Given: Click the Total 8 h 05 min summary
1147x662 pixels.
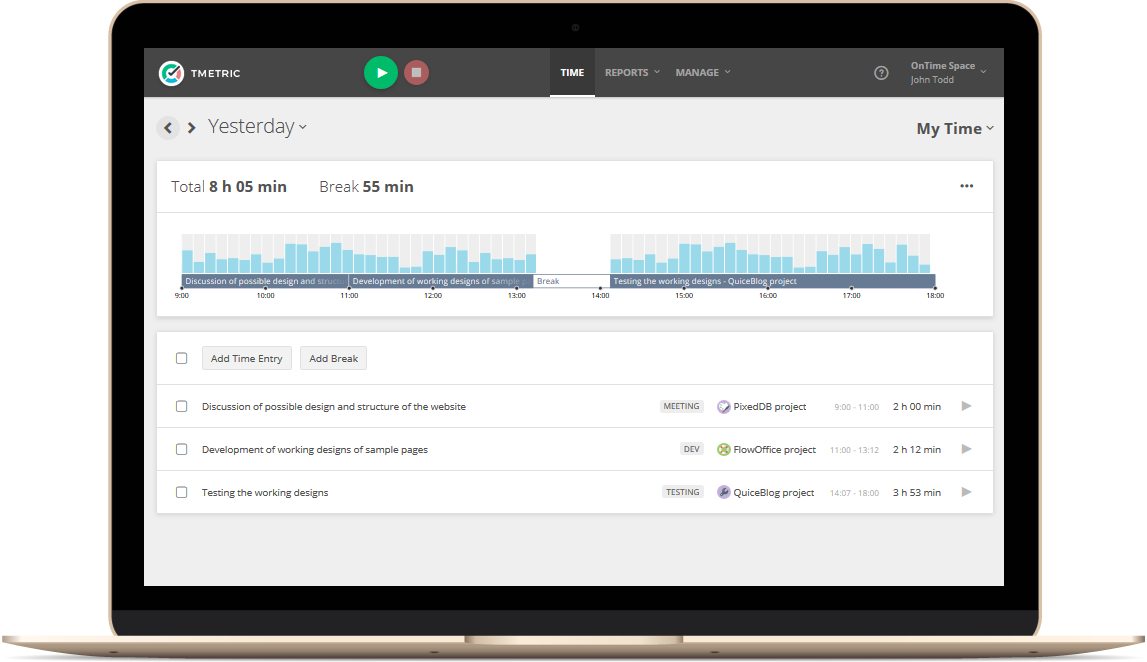Looking at the screenshot, I should pos(229,187).
